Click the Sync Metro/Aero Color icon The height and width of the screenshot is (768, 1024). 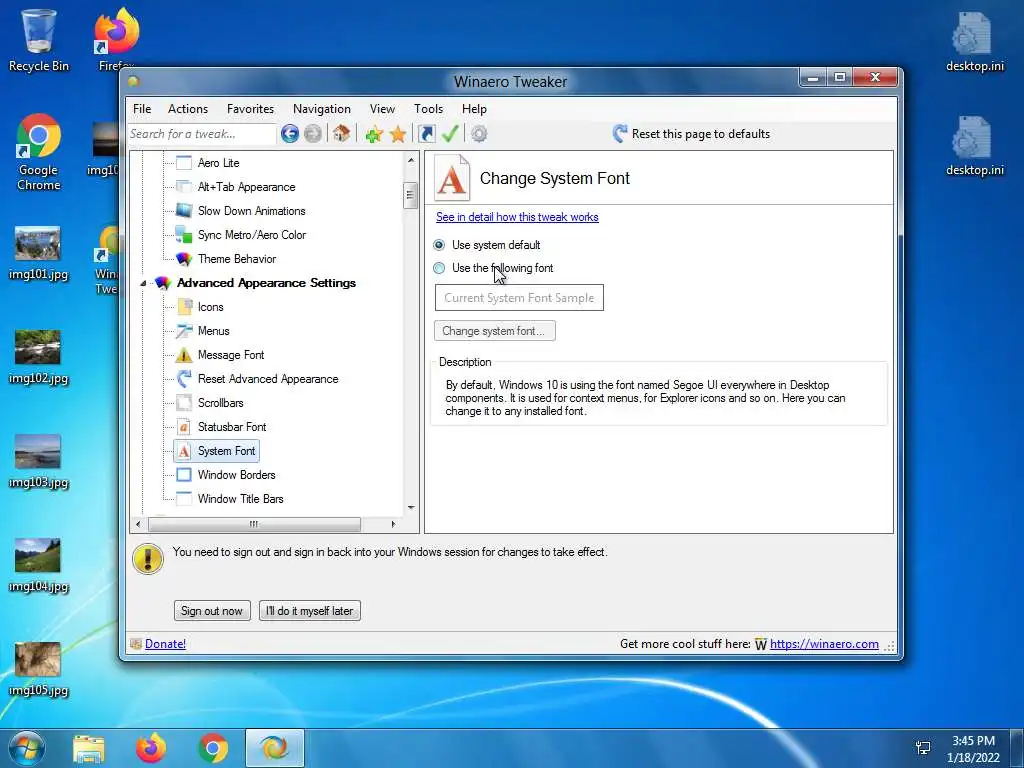pyautogui.click(x=184, y=235)
